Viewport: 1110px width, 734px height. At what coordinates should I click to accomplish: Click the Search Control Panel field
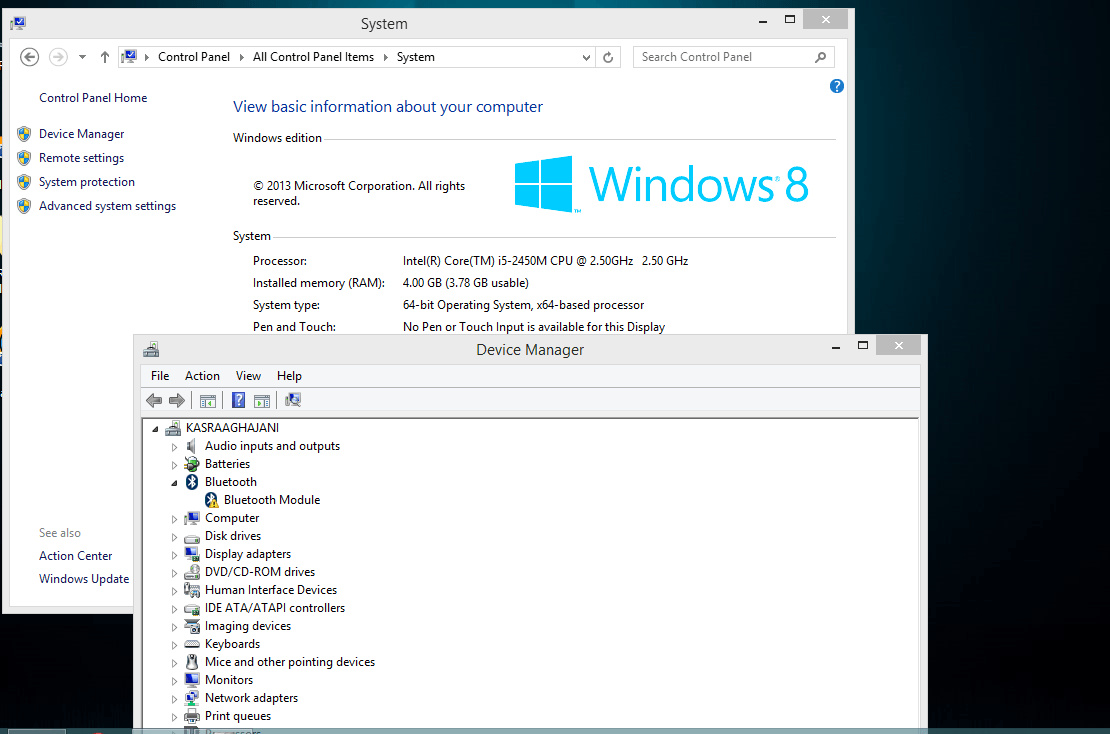tap(733, 57)
